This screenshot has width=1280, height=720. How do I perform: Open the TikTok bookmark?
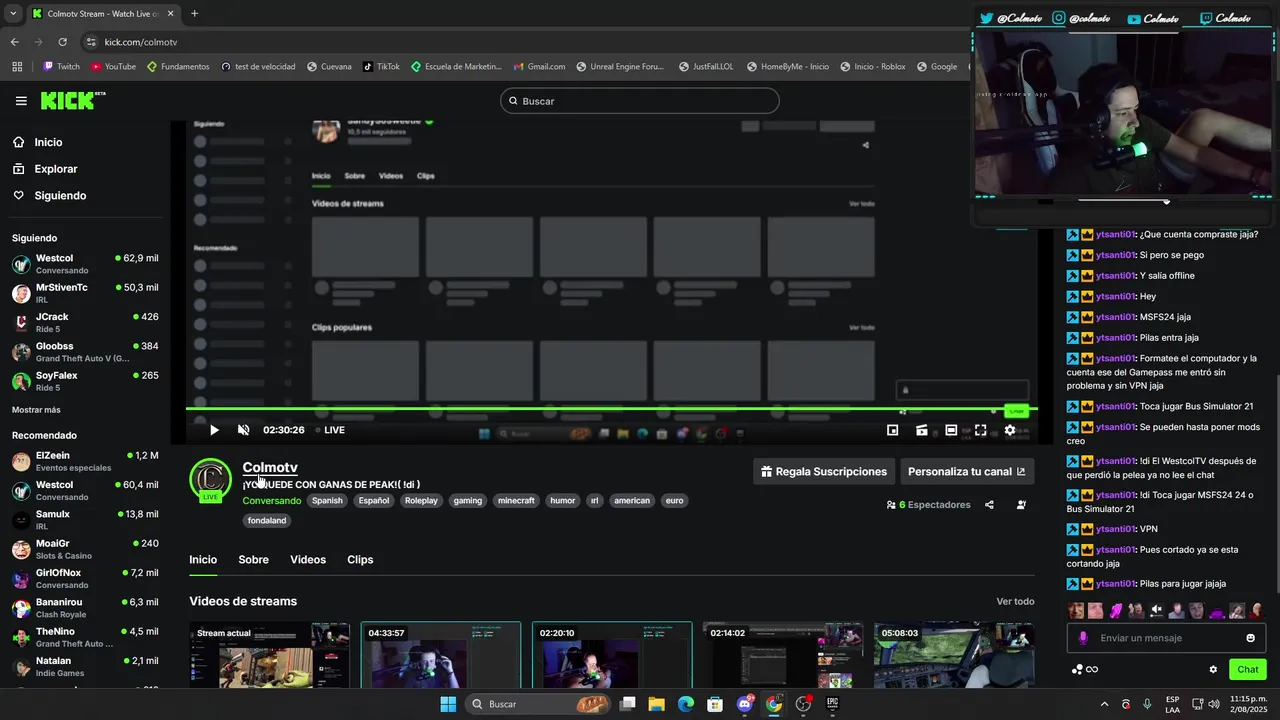coord(381,67)
